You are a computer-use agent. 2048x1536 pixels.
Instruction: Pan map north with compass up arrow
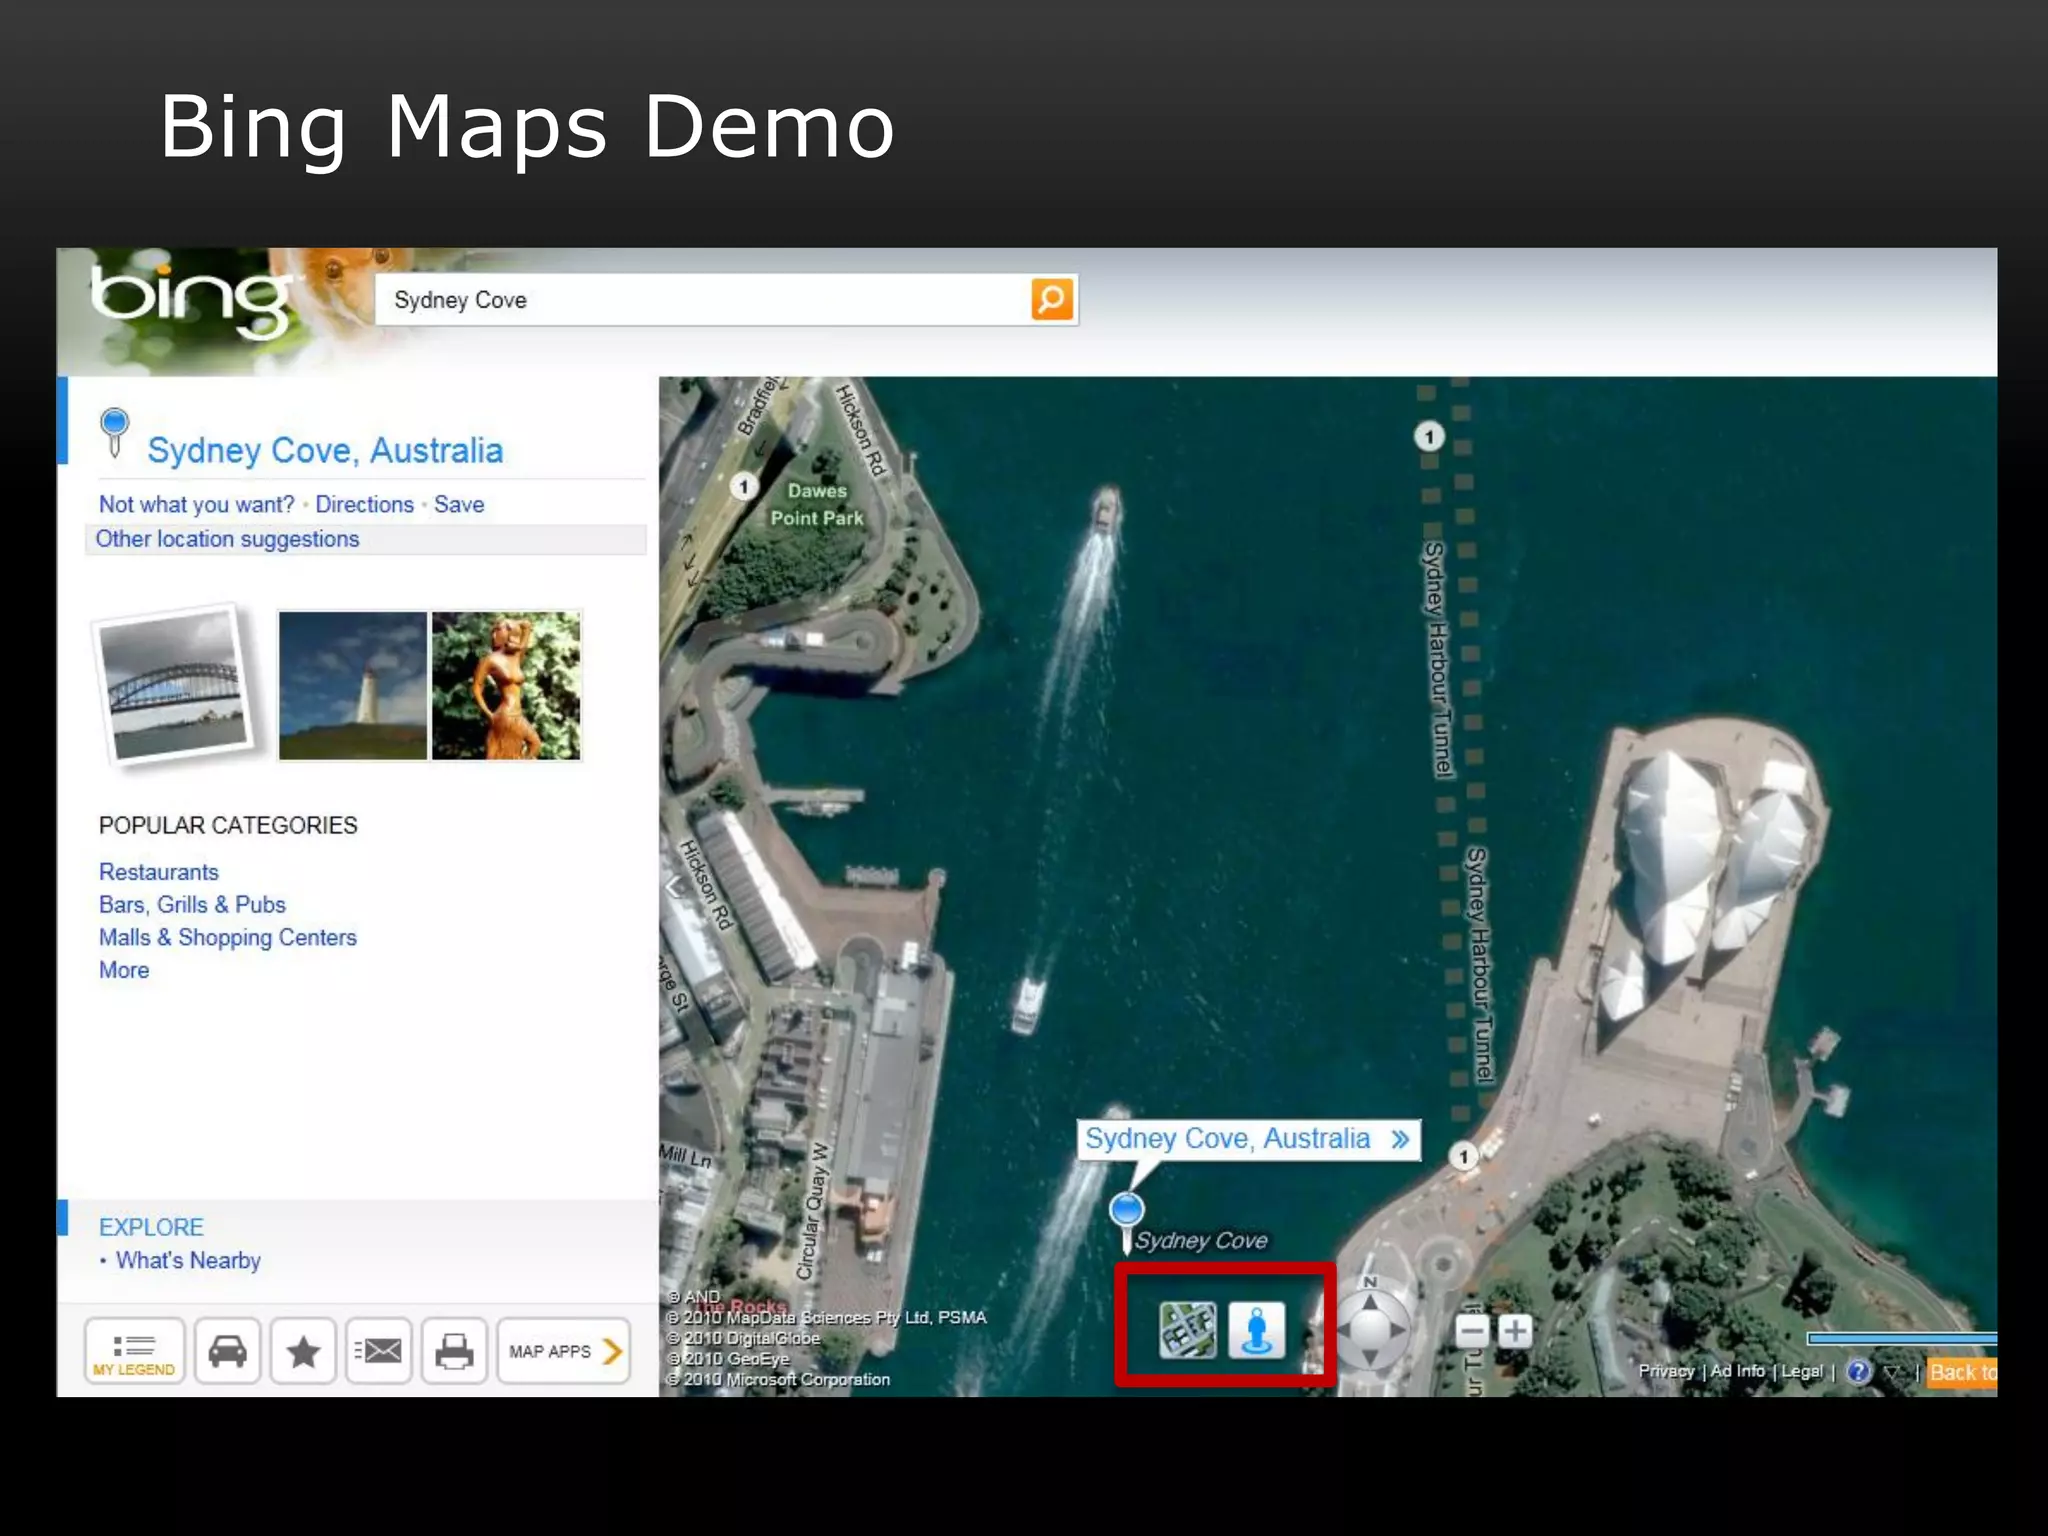[x=1370, y=1302]
